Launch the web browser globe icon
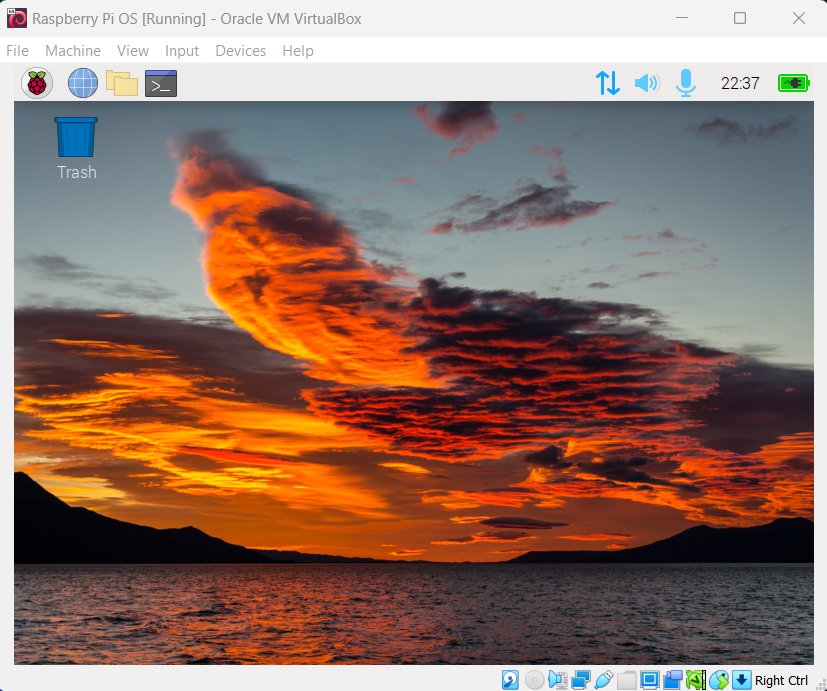The height and width of the screenshot is (691, 827). coord(83,83)
